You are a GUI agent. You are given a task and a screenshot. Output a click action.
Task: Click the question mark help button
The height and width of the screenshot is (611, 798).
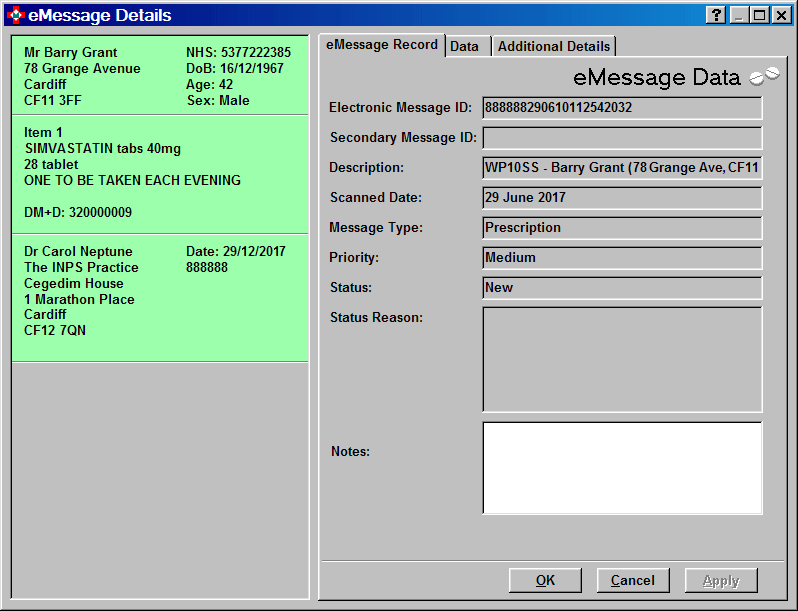coord(716,15)
